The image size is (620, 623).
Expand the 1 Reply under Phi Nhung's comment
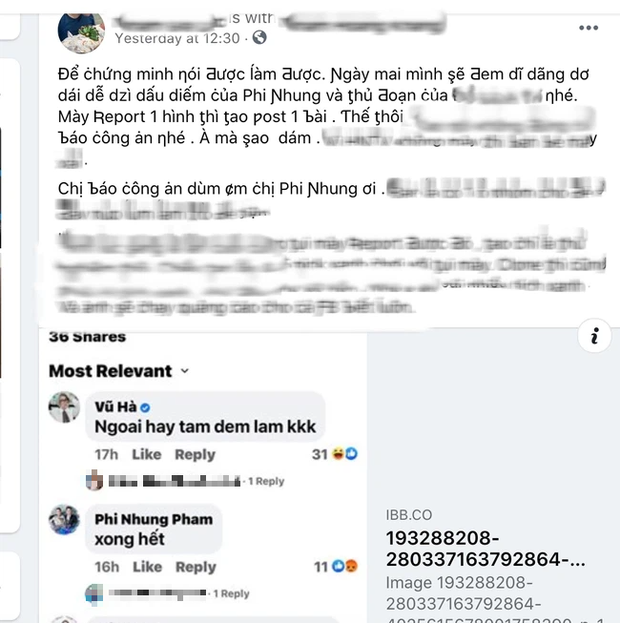tap(231, 594)
